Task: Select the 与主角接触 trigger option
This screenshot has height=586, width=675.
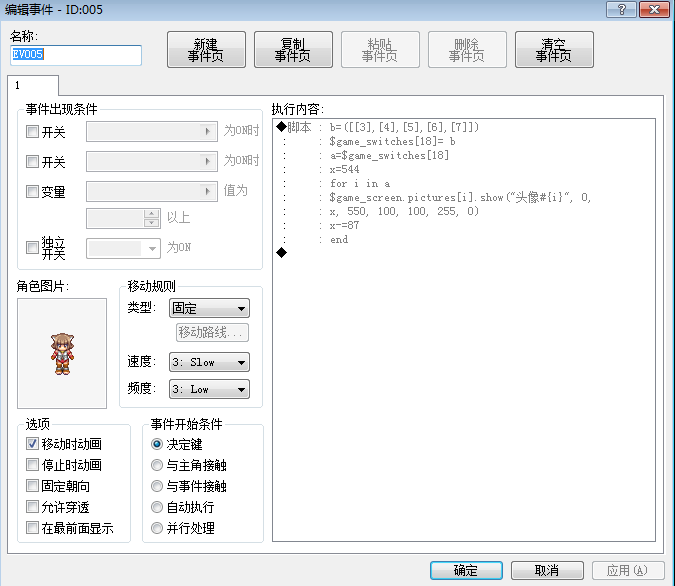Action: [157, 465]
